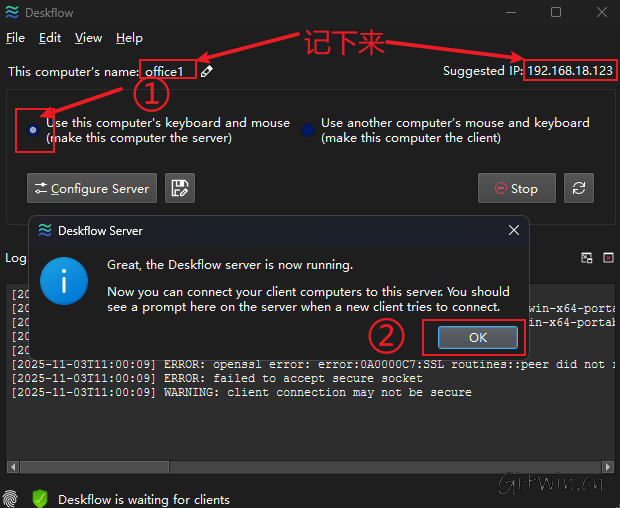Click the restart server refresh icon
This screenshot has width=620, height=508.
(578, 188)
